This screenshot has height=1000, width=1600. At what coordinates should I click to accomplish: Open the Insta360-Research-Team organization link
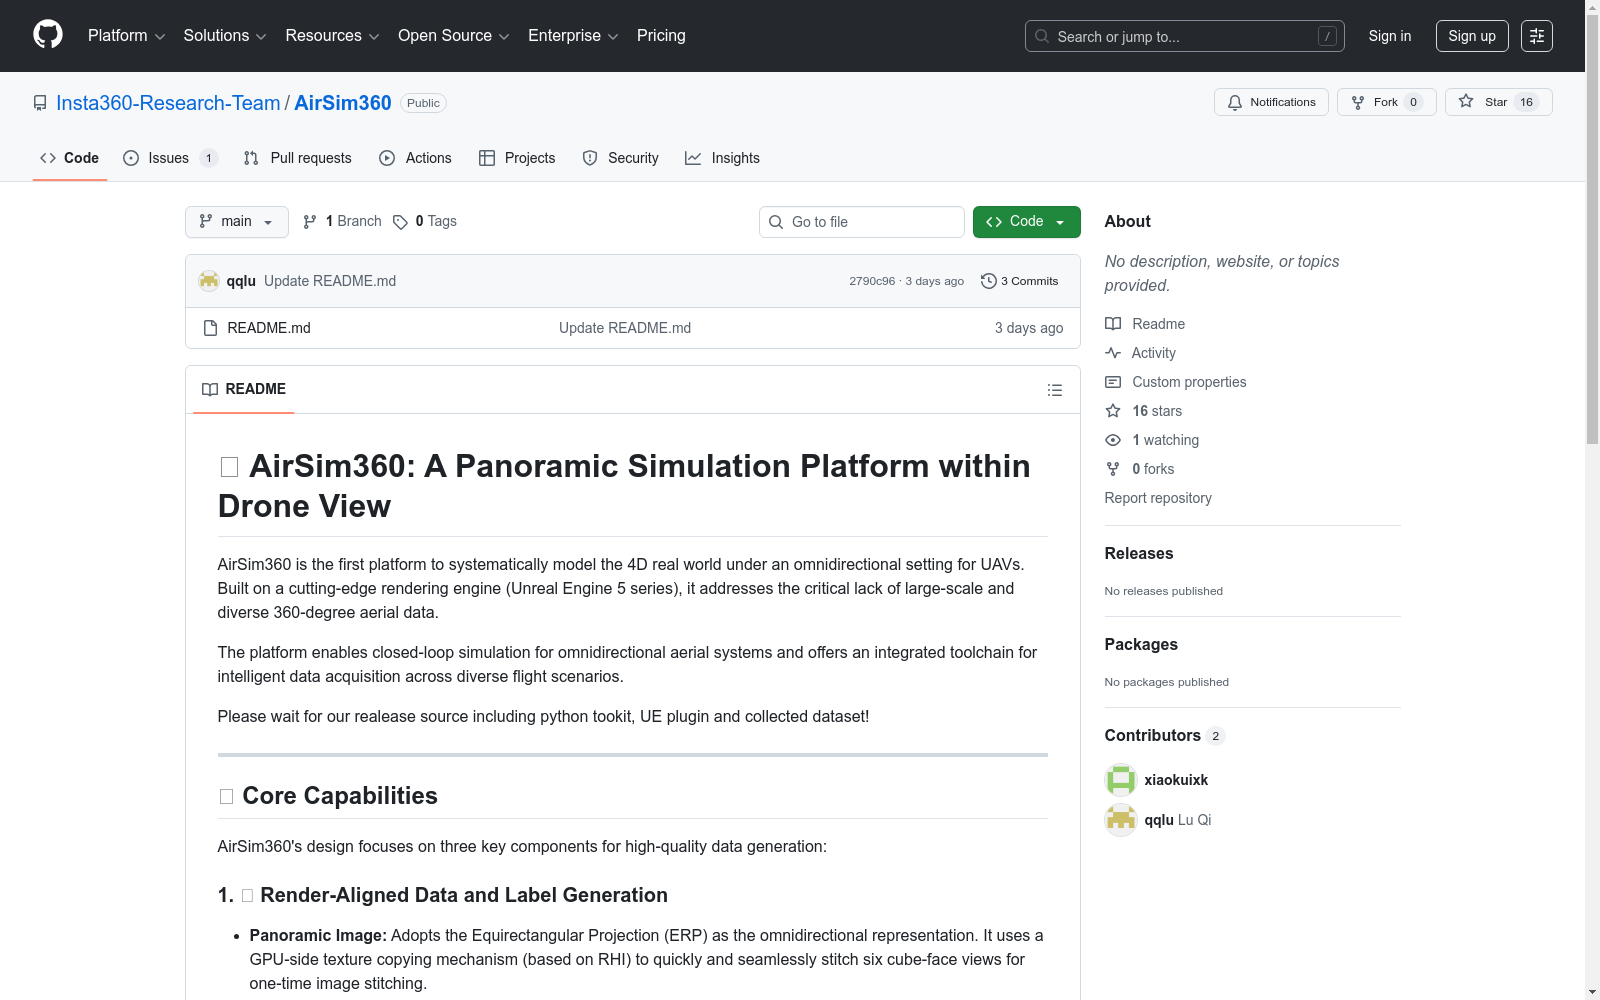point(168,103)
